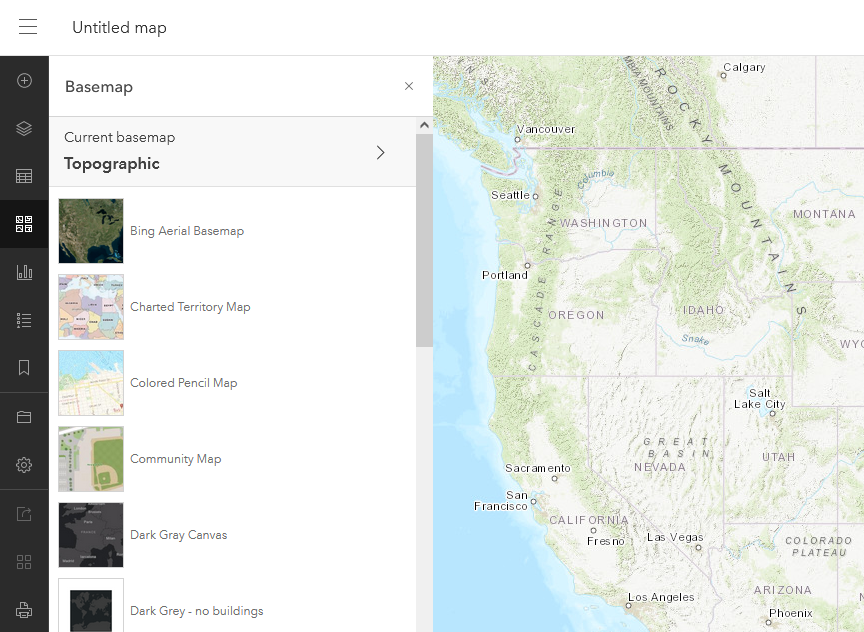The width and height of the screenshot is (864, 632).
Task: Open the Charts panel
Action: coord(24,272)
